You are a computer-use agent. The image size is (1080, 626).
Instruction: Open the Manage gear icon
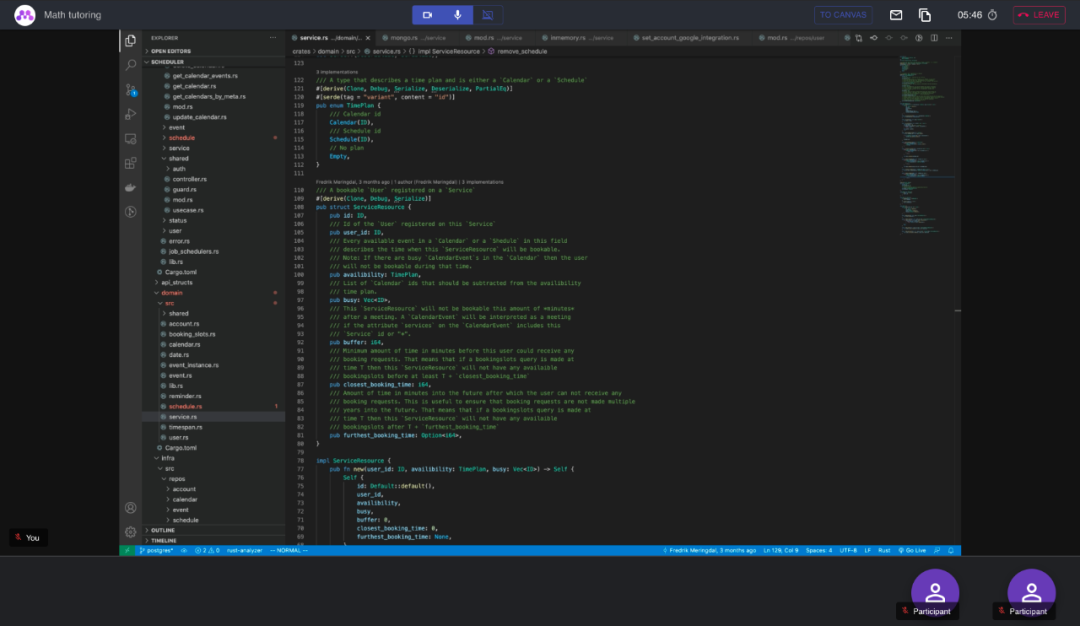[x=130, y=532]
